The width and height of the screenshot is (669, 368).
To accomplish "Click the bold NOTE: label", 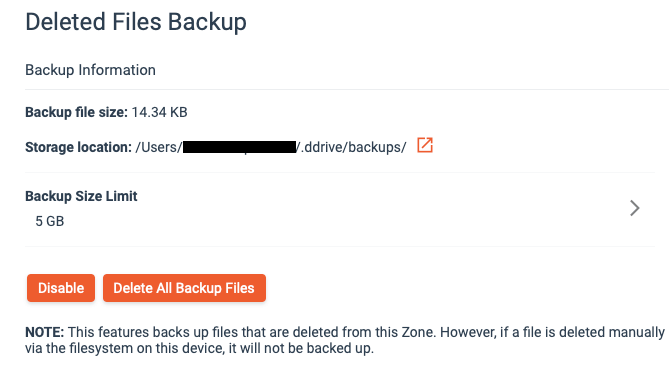I will tap(44, 332).
